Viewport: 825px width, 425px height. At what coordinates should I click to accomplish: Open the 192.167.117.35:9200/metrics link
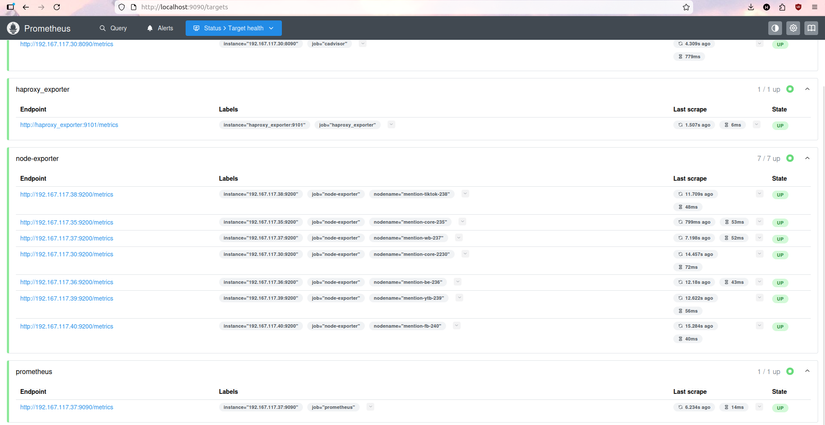pos(66,222)
